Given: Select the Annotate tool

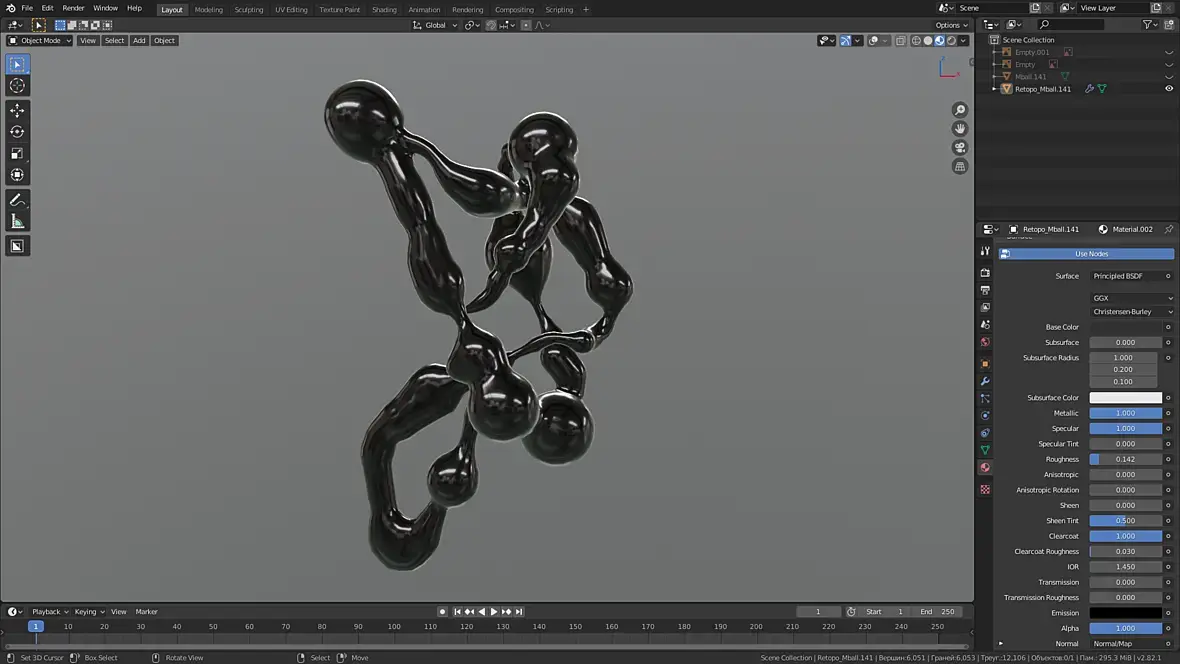Looking at the screenshot, I should (17, 200).
